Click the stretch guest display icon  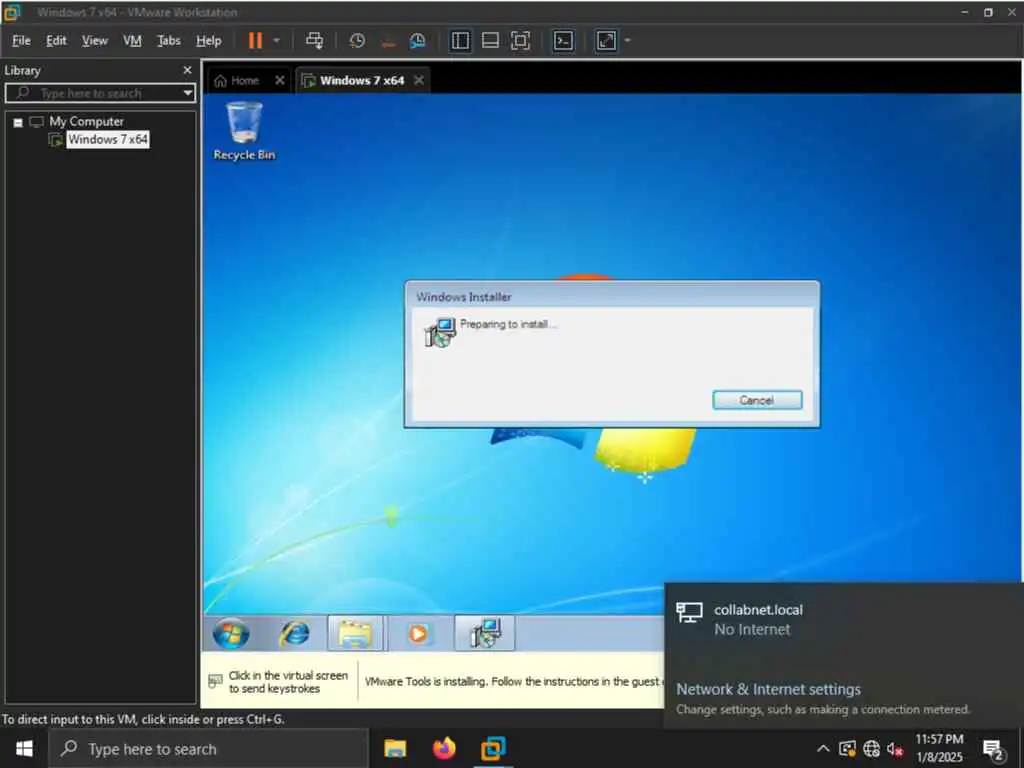(606, 40)
